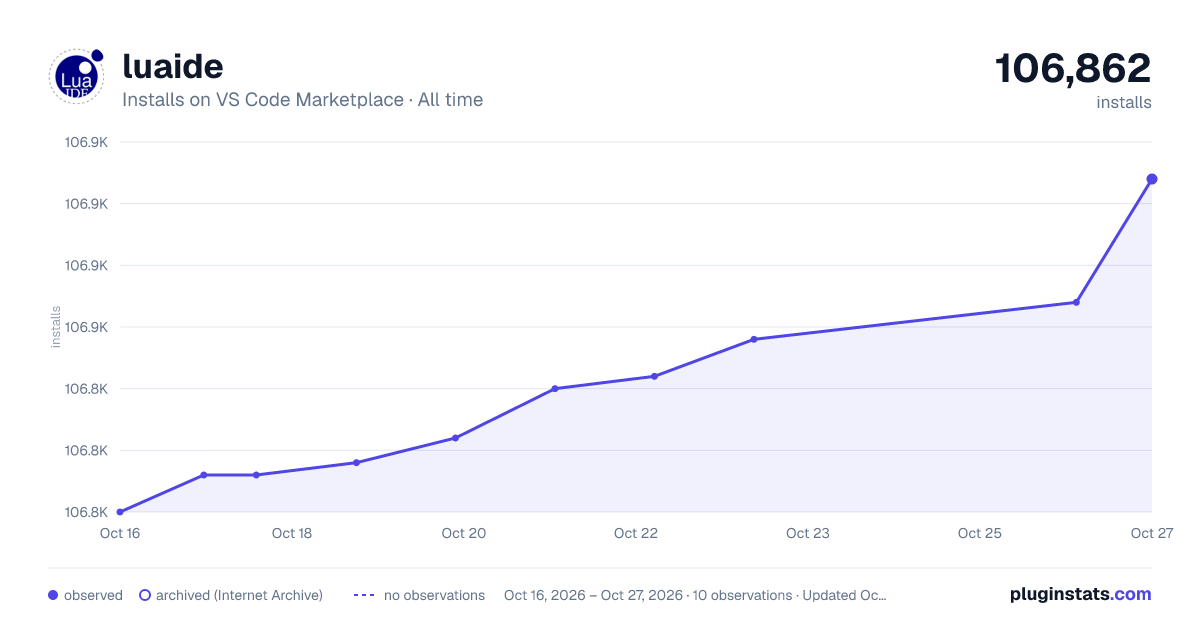This screenshot has height=630, width=1200.
Task: Click the Oct 20 axis label
Action: [x=464, y=533]
